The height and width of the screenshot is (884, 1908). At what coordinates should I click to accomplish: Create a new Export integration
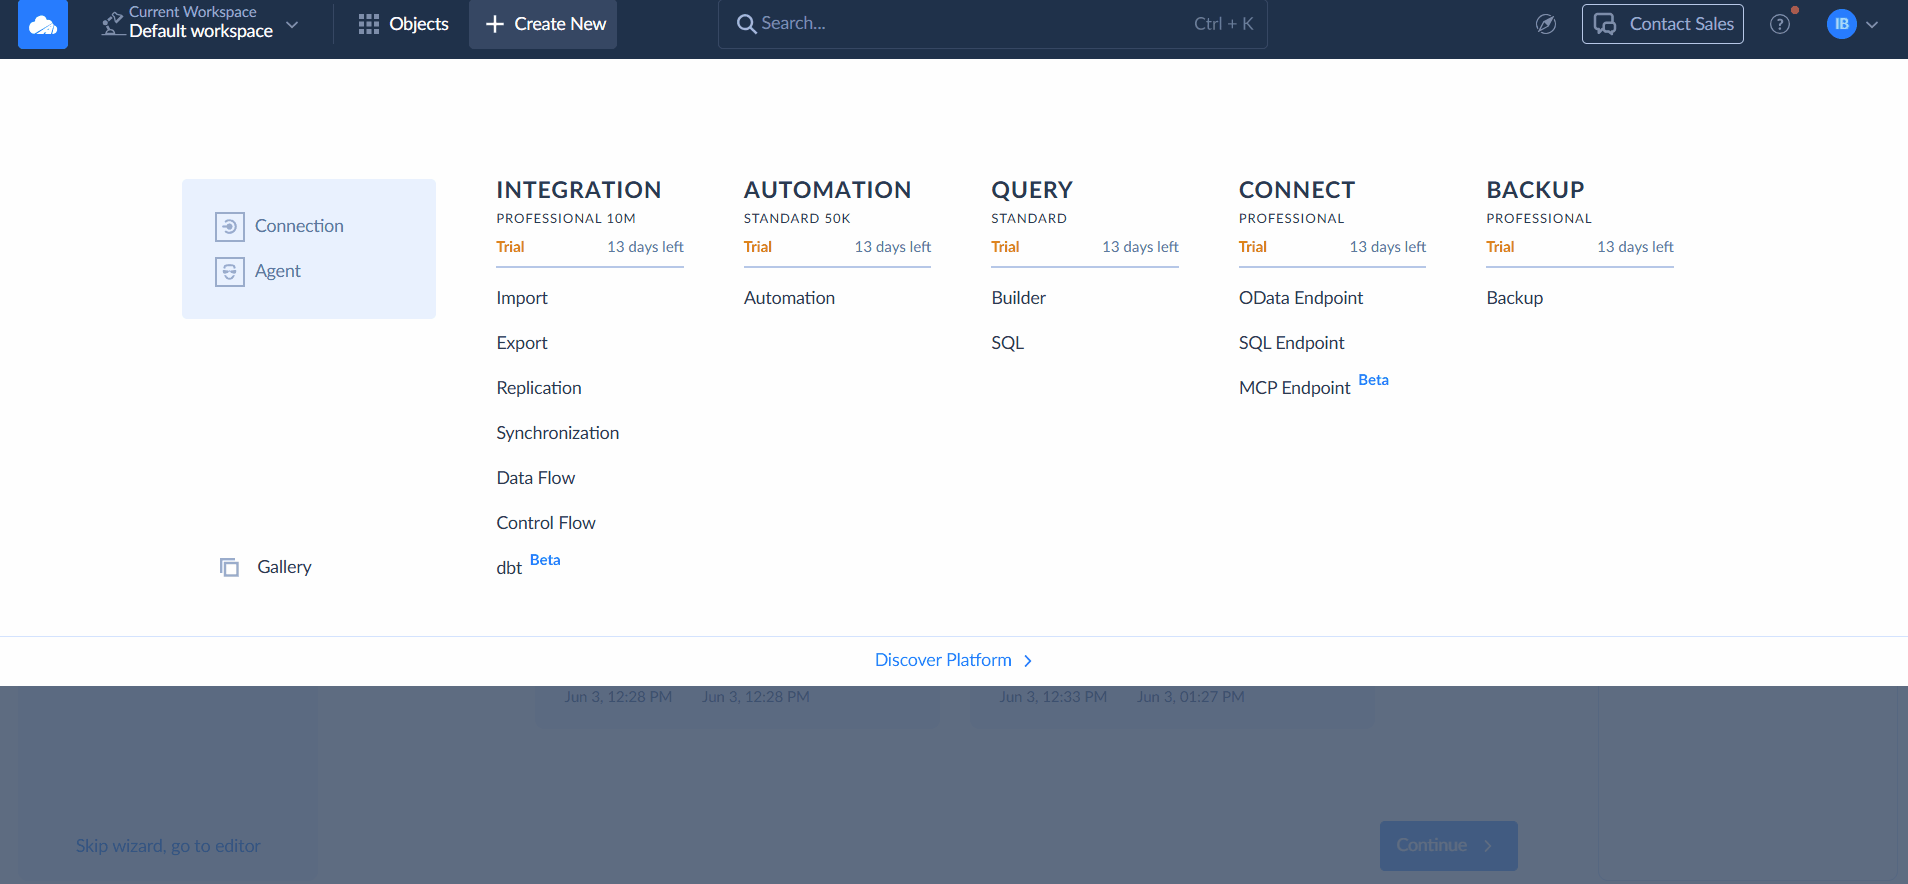pos(522,343)
